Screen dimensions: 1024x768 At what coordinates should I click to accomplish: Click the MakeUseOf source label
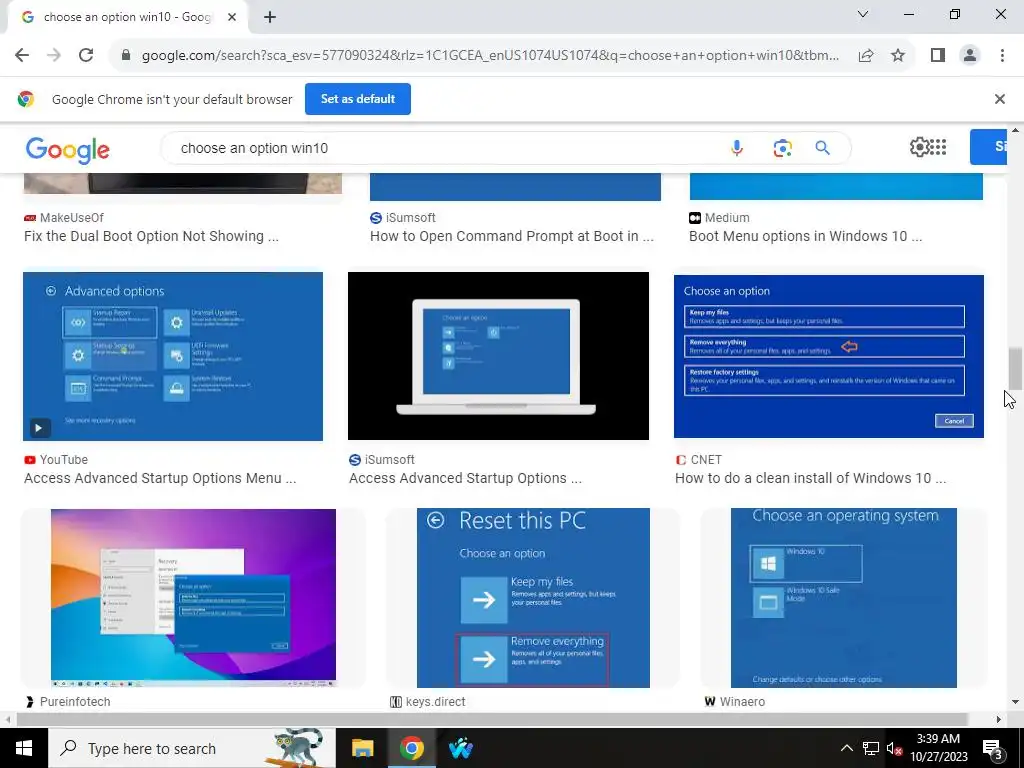pyautogui.click(x=72, y=217)
